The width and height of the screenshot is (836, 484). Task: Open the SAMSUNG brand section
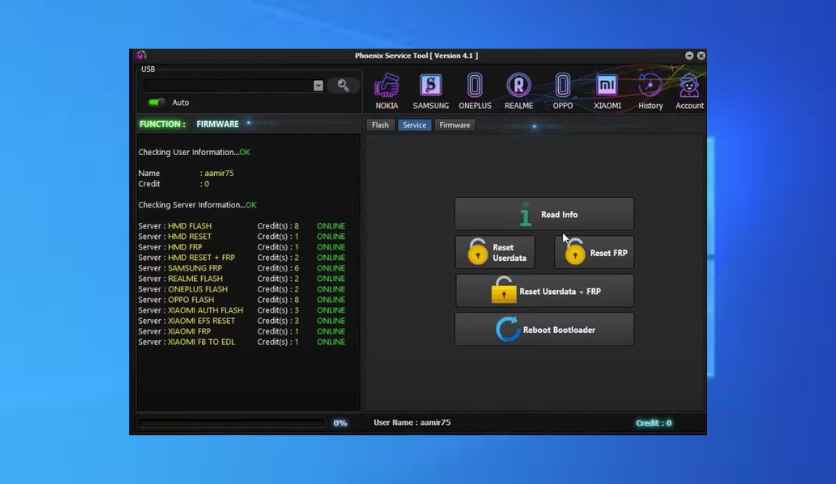point(431,91)
